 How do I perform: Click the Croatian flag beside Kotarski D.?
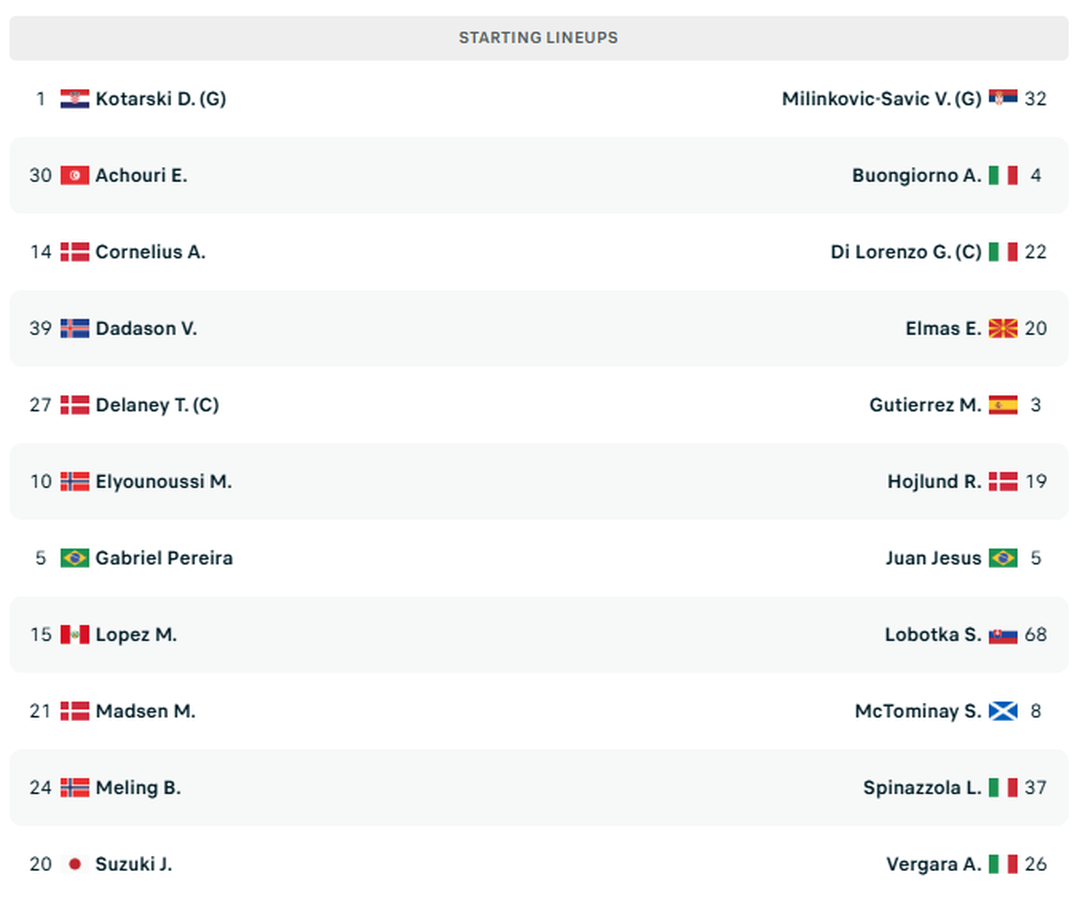coord(74,99)
